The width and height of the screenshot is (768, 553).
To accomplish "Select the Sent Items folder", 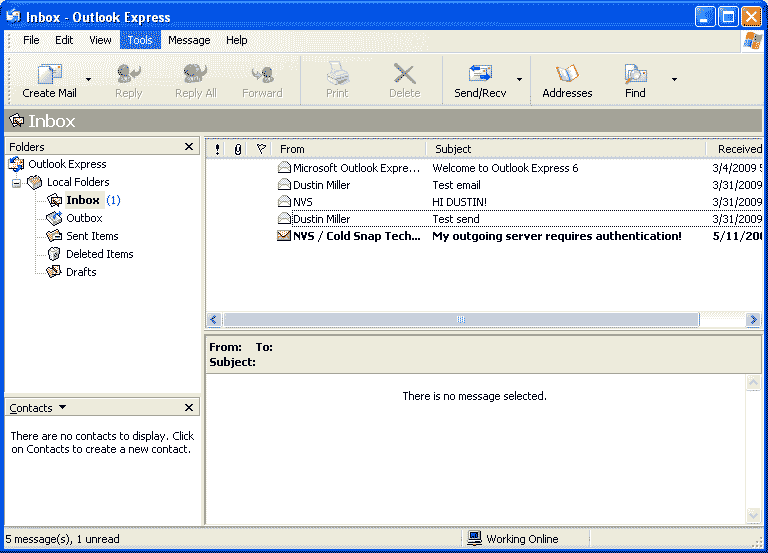I will tap(92, 236).
